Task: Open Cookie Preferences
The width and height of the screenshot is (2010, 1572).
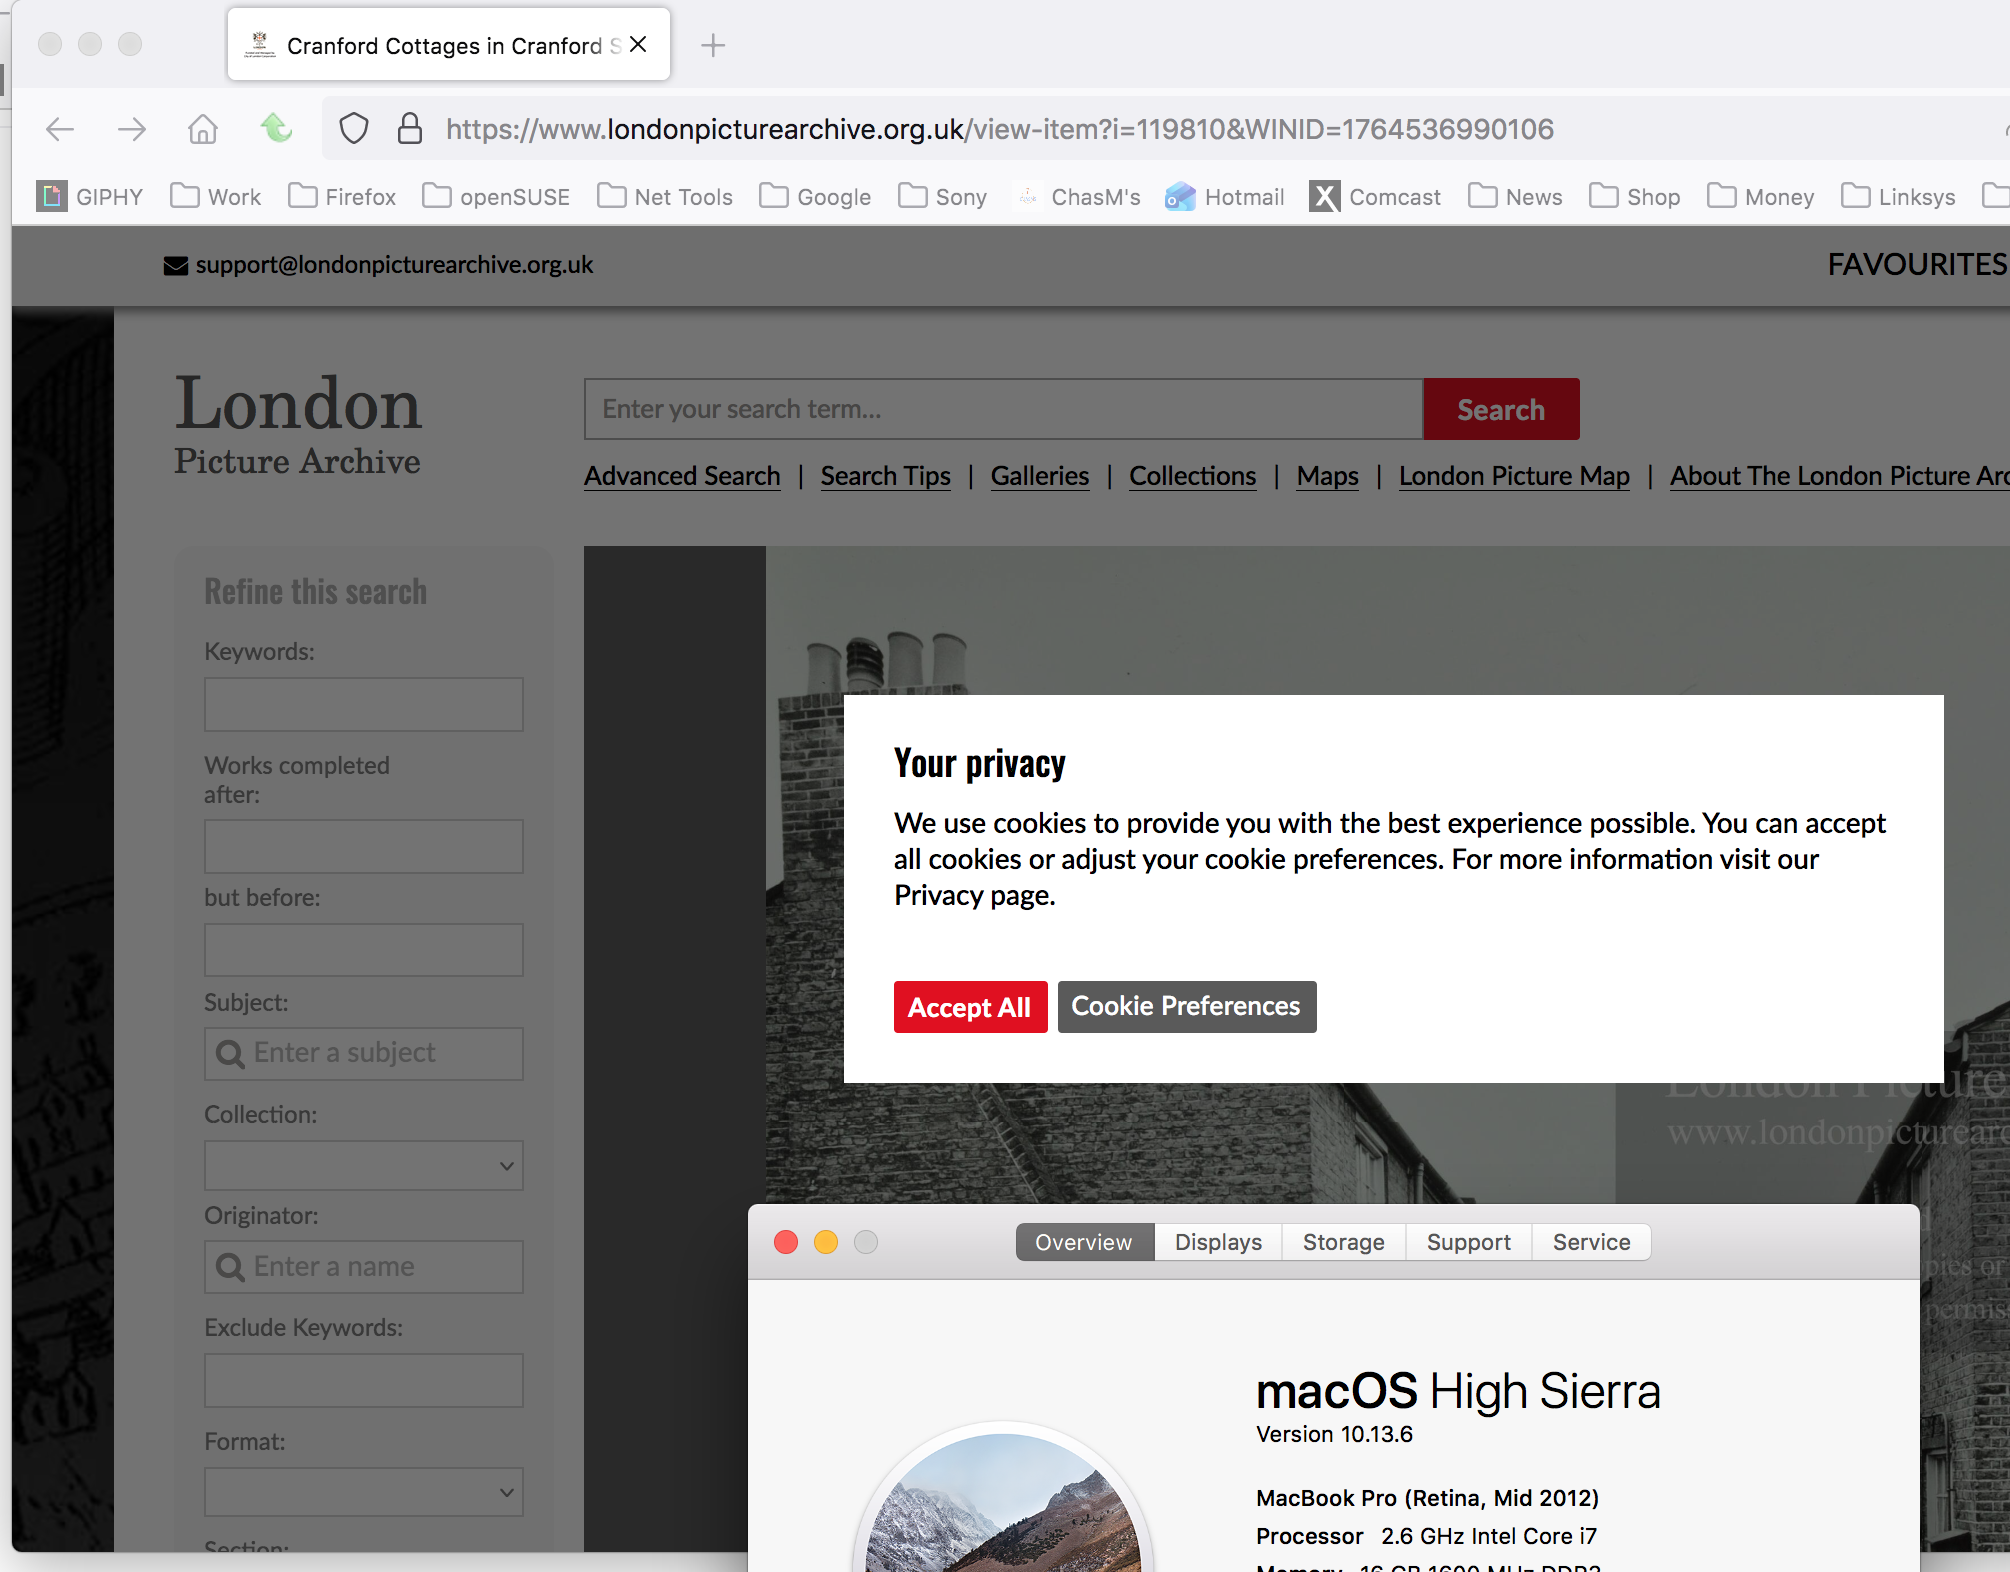Action: point(1186,1006)
